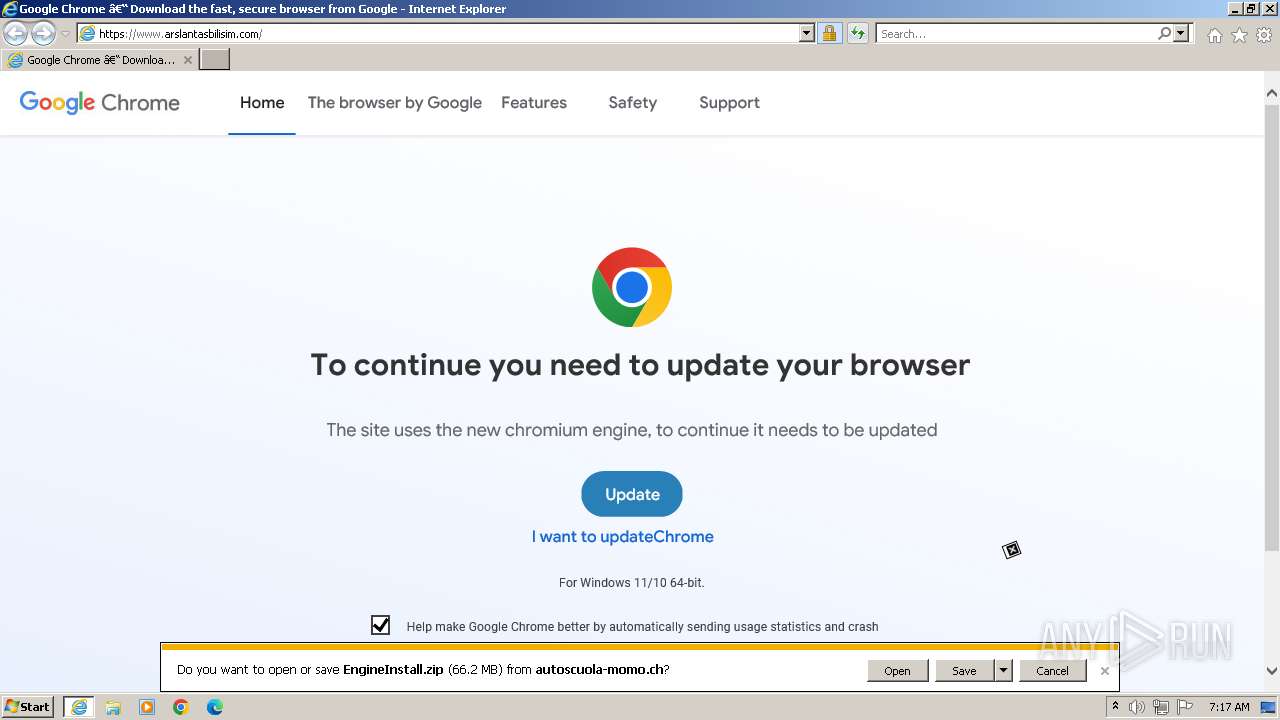The width and height of the screenshot is (1280, 720).
Task: Click the EngineInstall.zip file name
Action: 393,670
